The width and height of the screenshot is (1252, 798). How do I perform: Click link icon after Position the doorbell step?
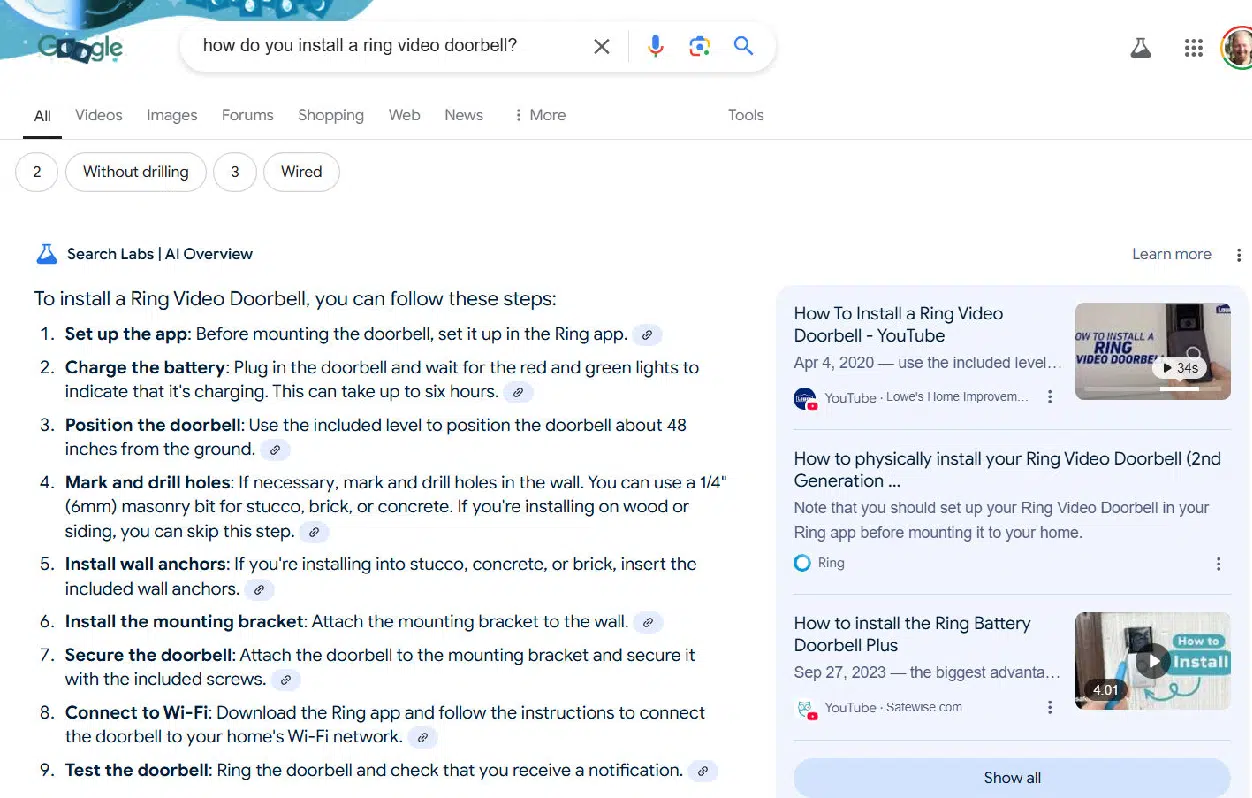(275, 450)
